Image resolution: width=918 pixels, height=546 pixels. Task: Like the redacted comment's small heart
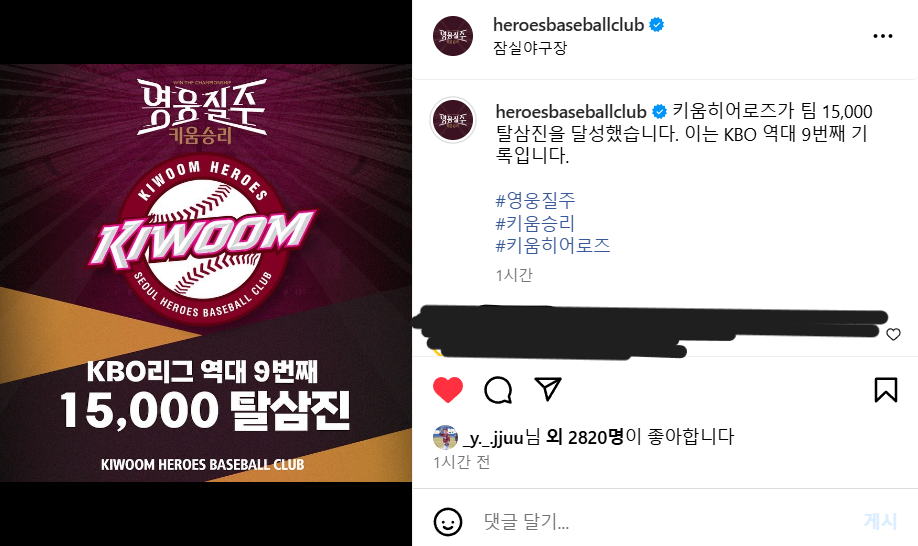click(893, 334)
